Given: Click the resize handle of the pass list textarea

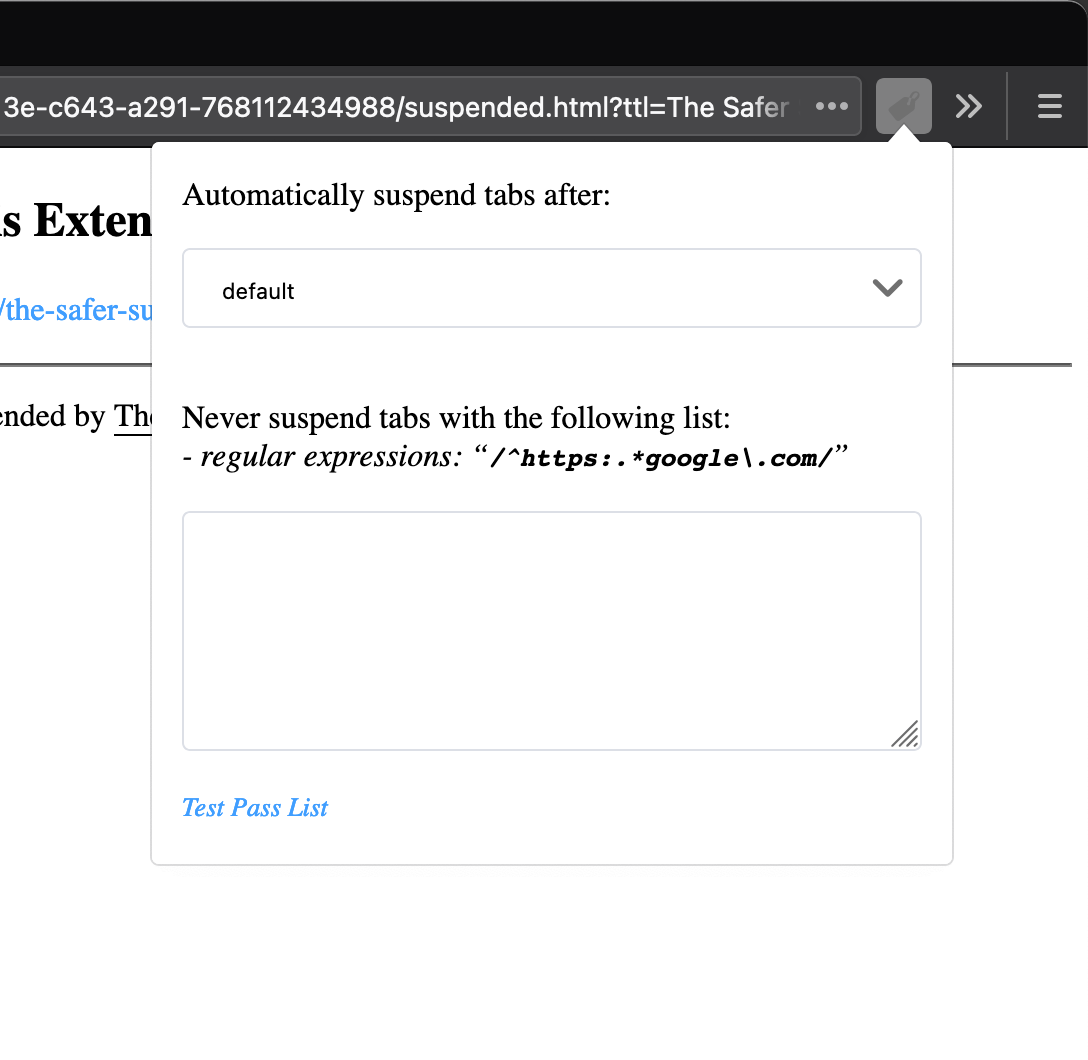Looking at the screenshot, I should click(x=905, y=734).
